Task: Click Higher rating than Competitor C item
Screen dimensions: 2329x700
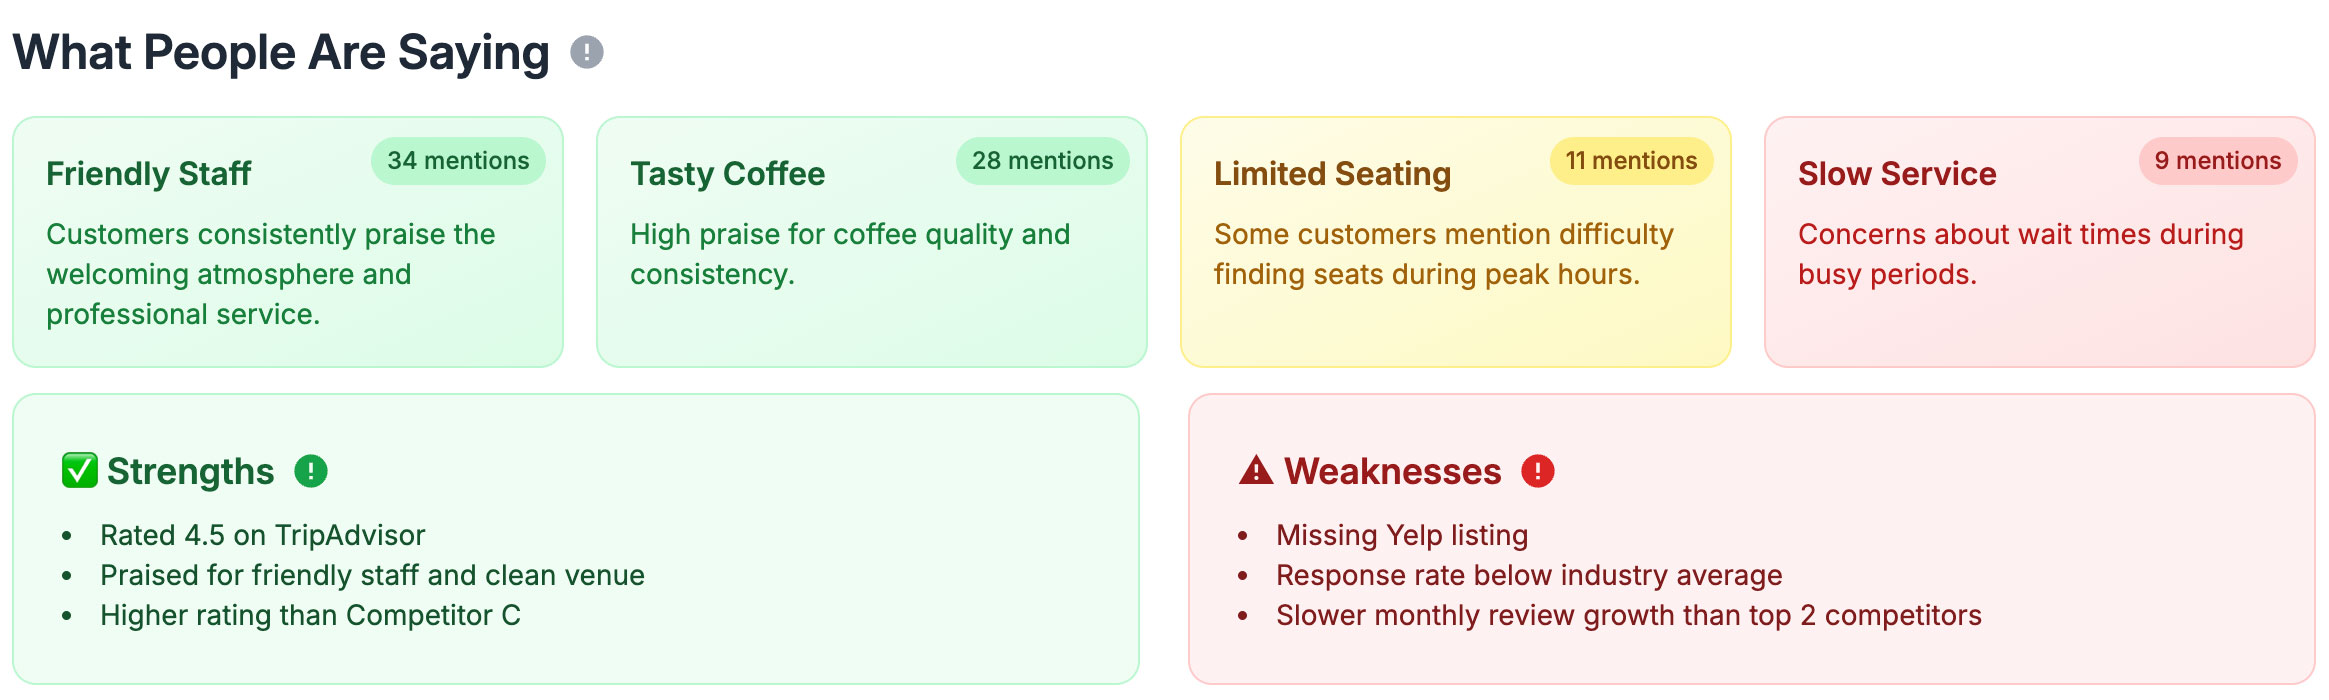Action: 310,615
